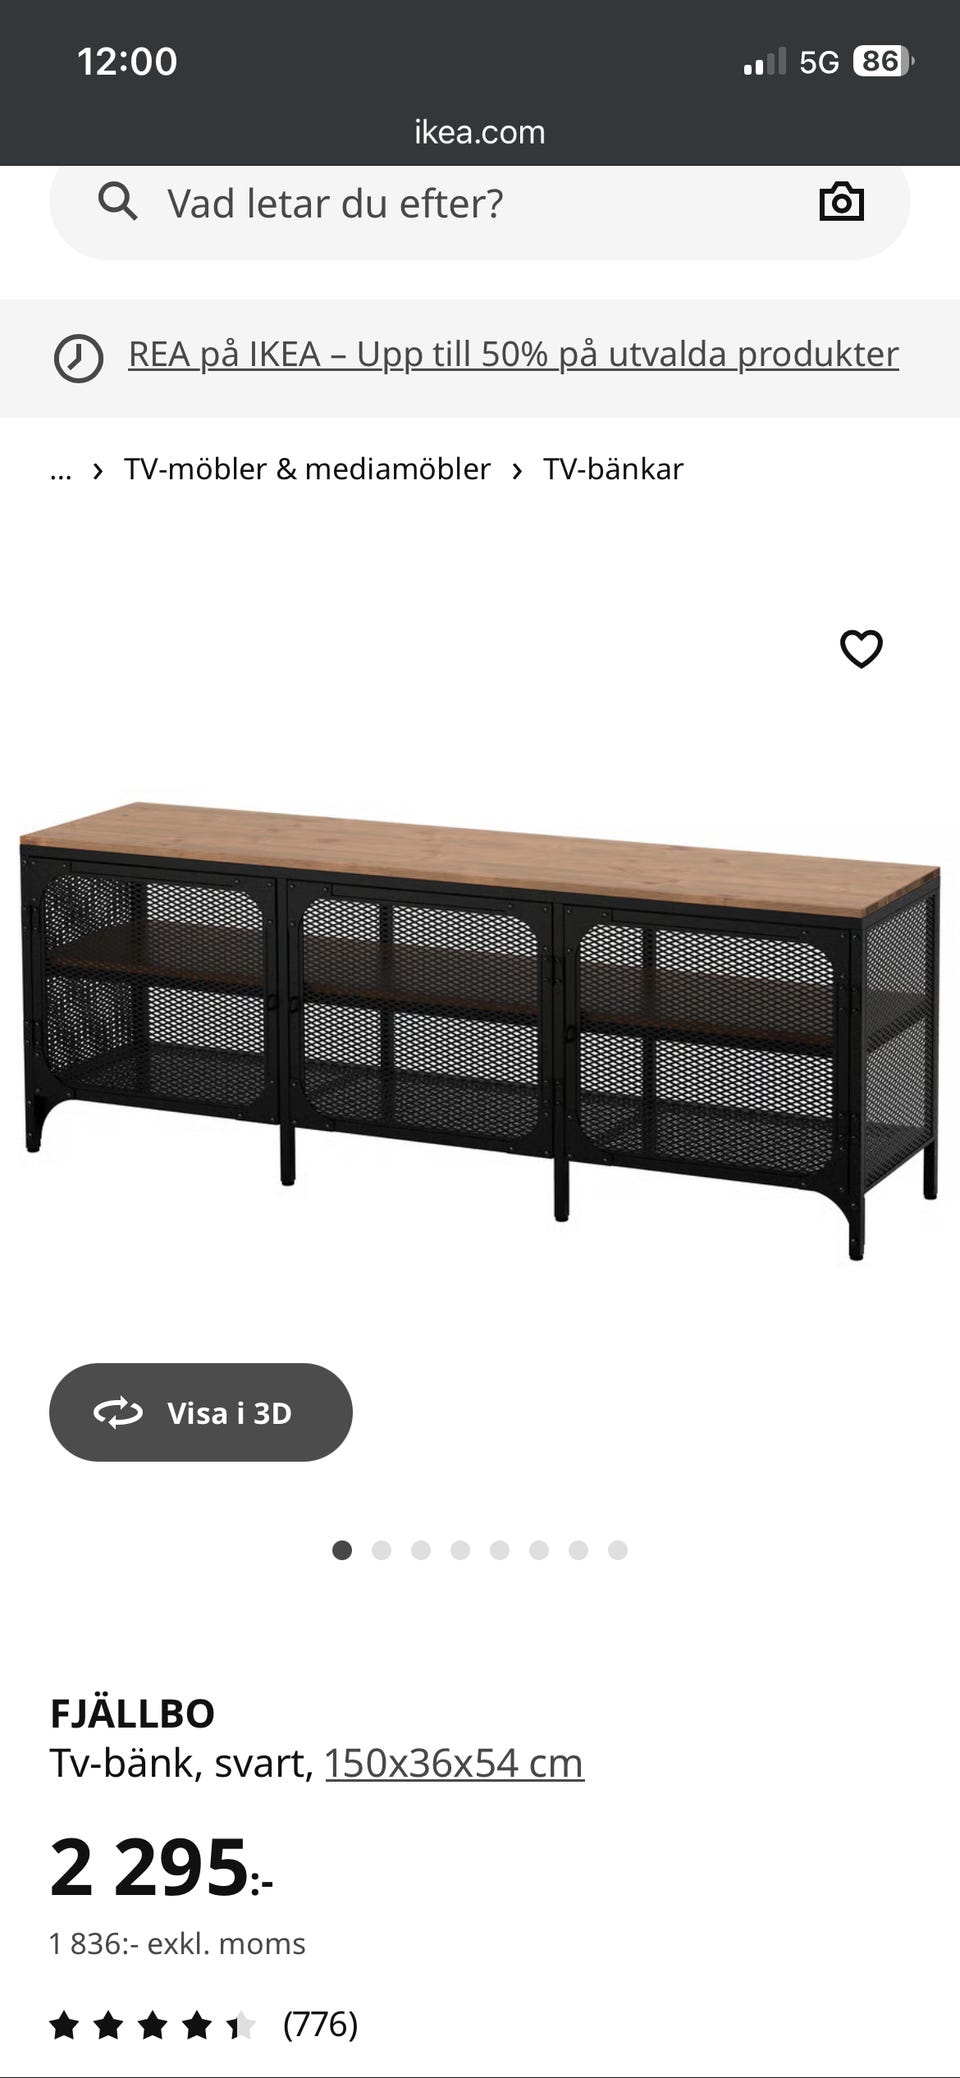Select the second image carousel dot

tap(381, 1550)
